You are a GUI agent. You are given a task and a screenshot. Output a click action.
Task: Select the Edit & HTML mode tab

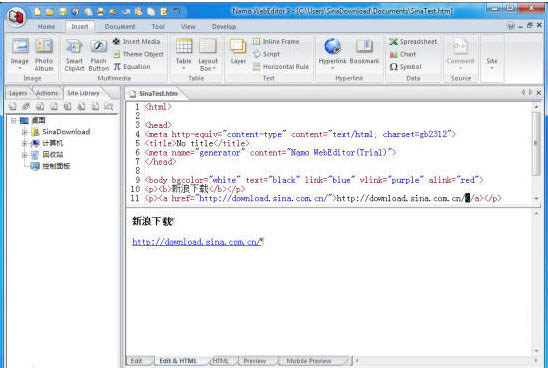tap(178, 361)
